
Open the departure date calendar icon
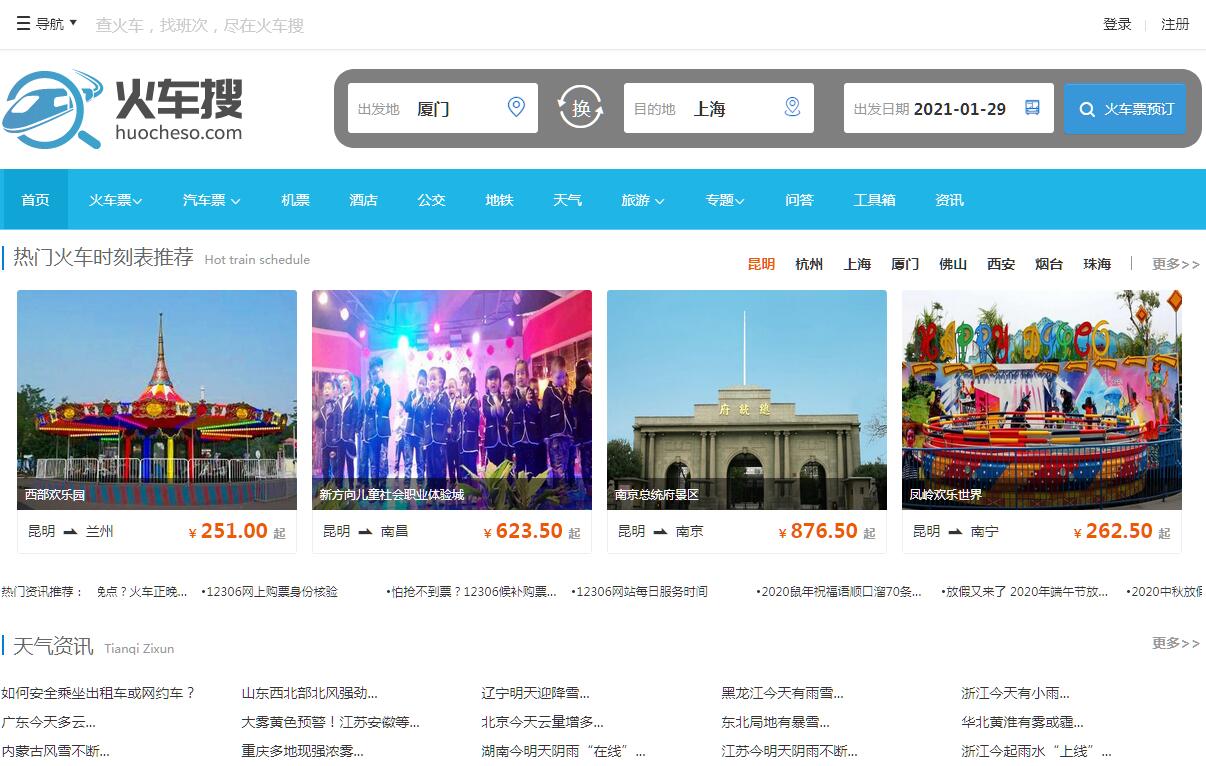1032,108
